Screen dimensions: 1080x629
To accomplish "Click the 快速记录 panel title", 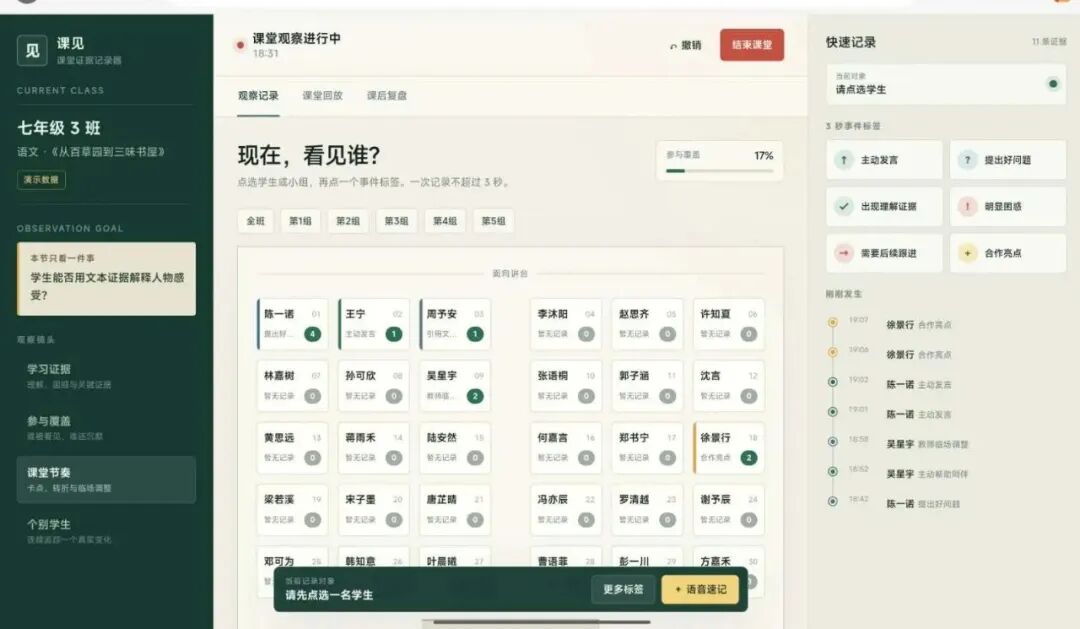I will (851, 42).
